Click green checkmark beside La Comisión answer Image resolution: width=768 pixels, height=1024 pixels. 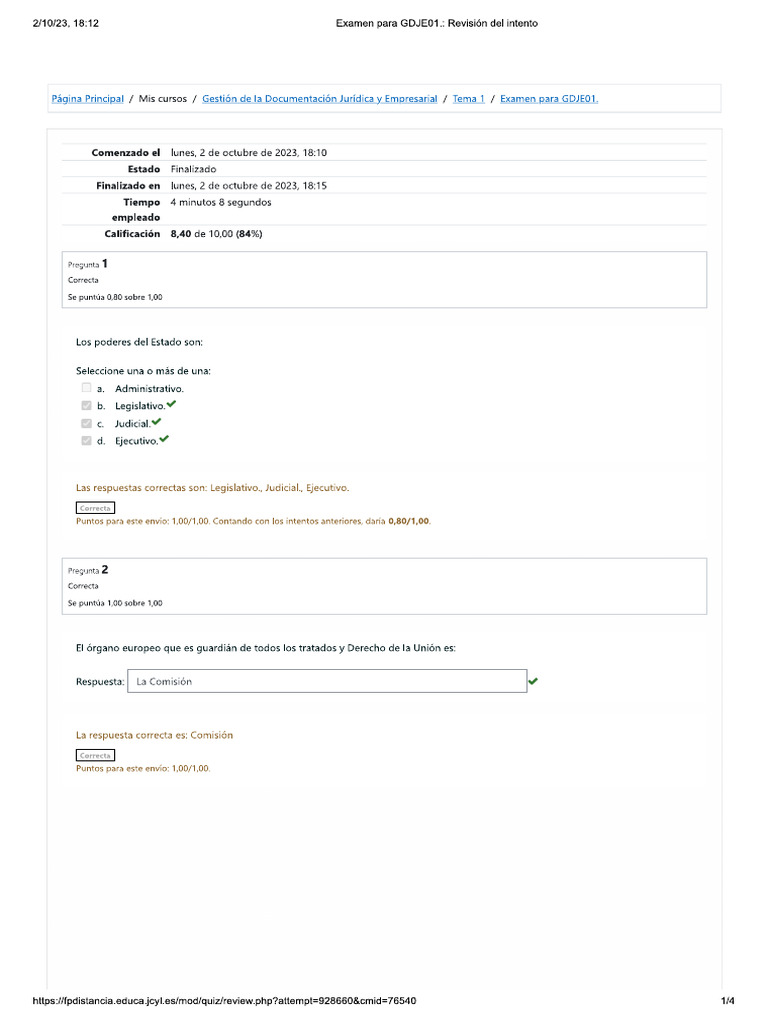pos(532,681)
